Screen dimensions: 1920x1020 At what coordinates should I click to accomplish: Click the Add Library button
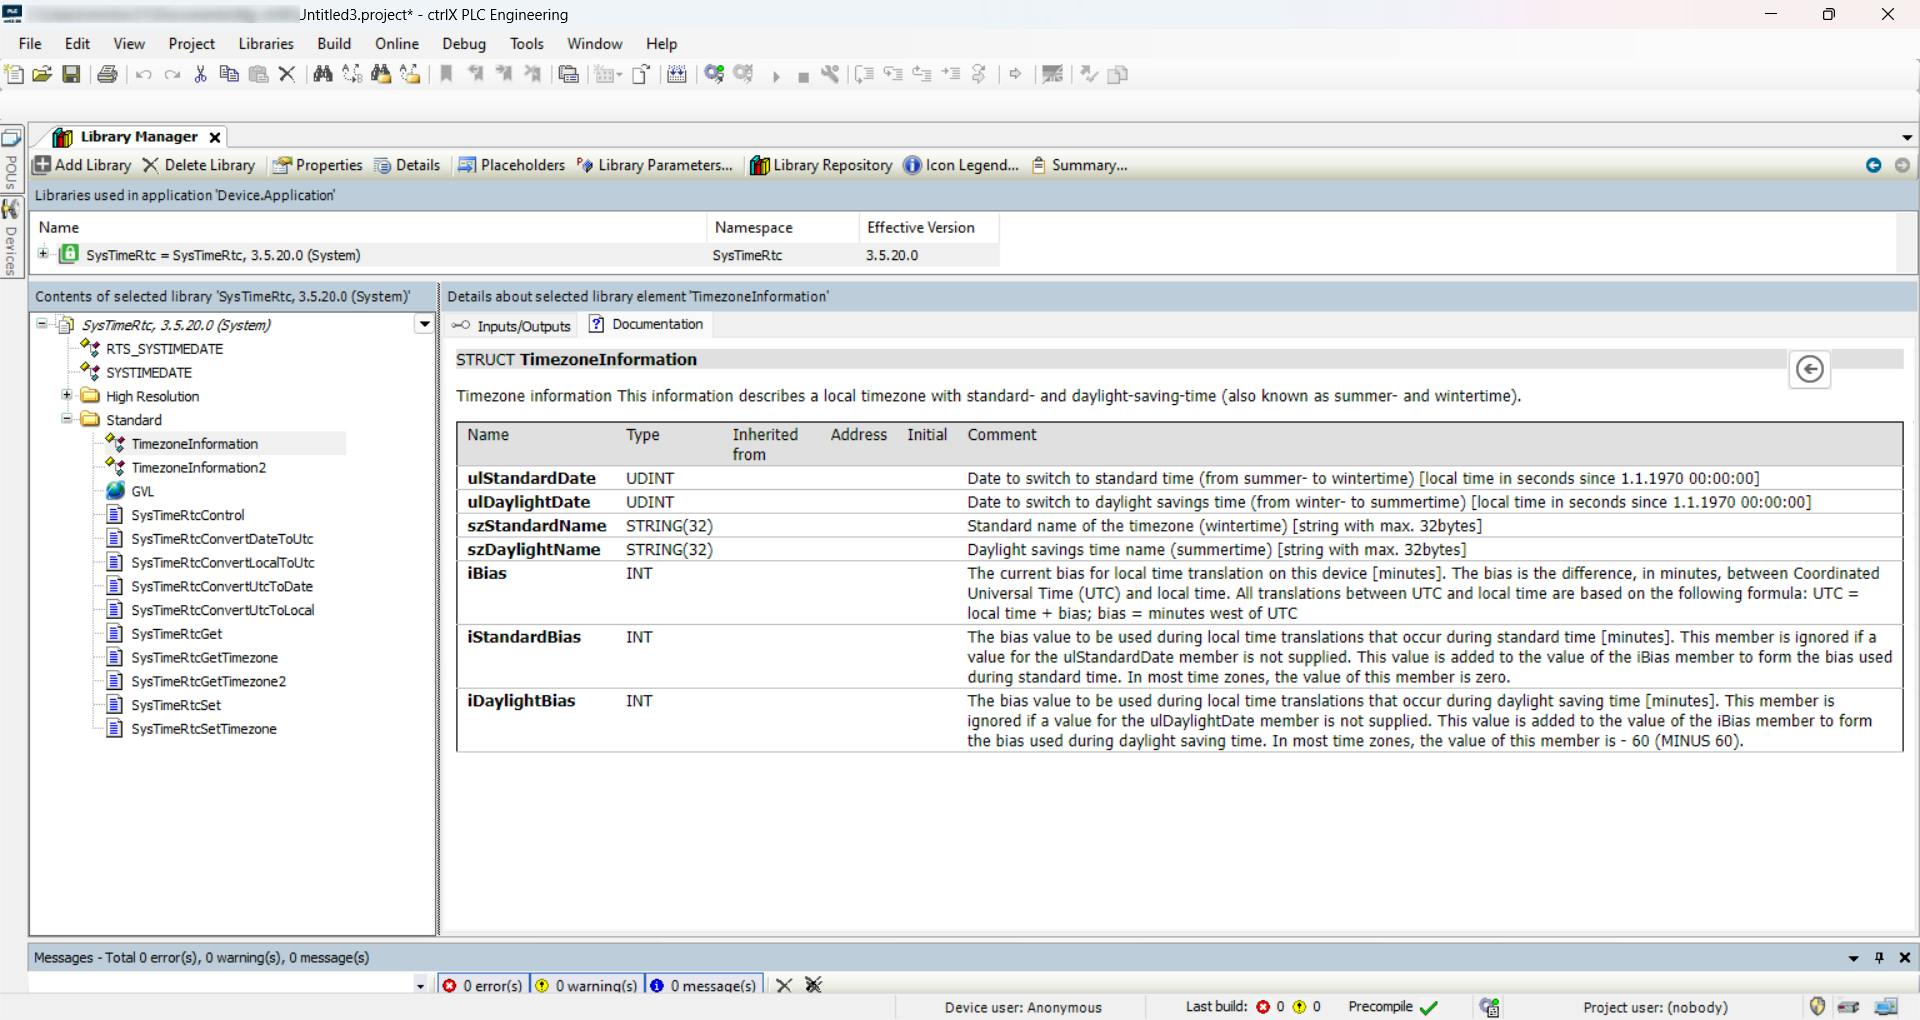83,165
